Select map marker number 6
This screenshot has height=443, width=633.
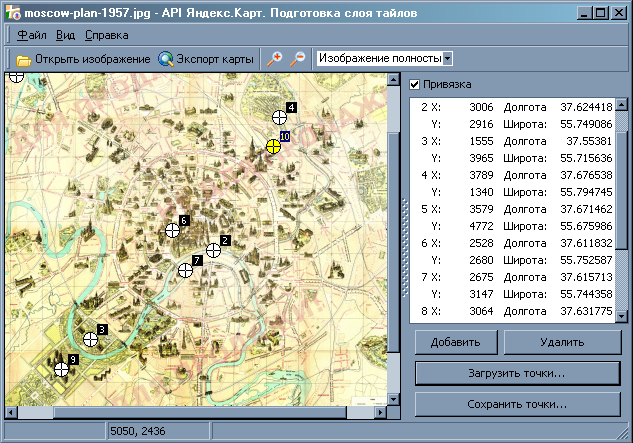pos(172,231)
